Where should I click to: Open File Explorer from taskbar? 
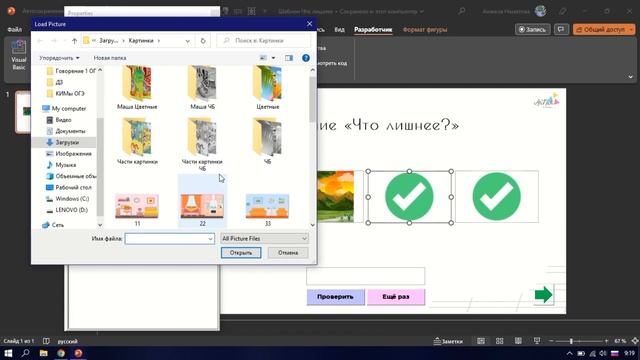coord(43,353)
